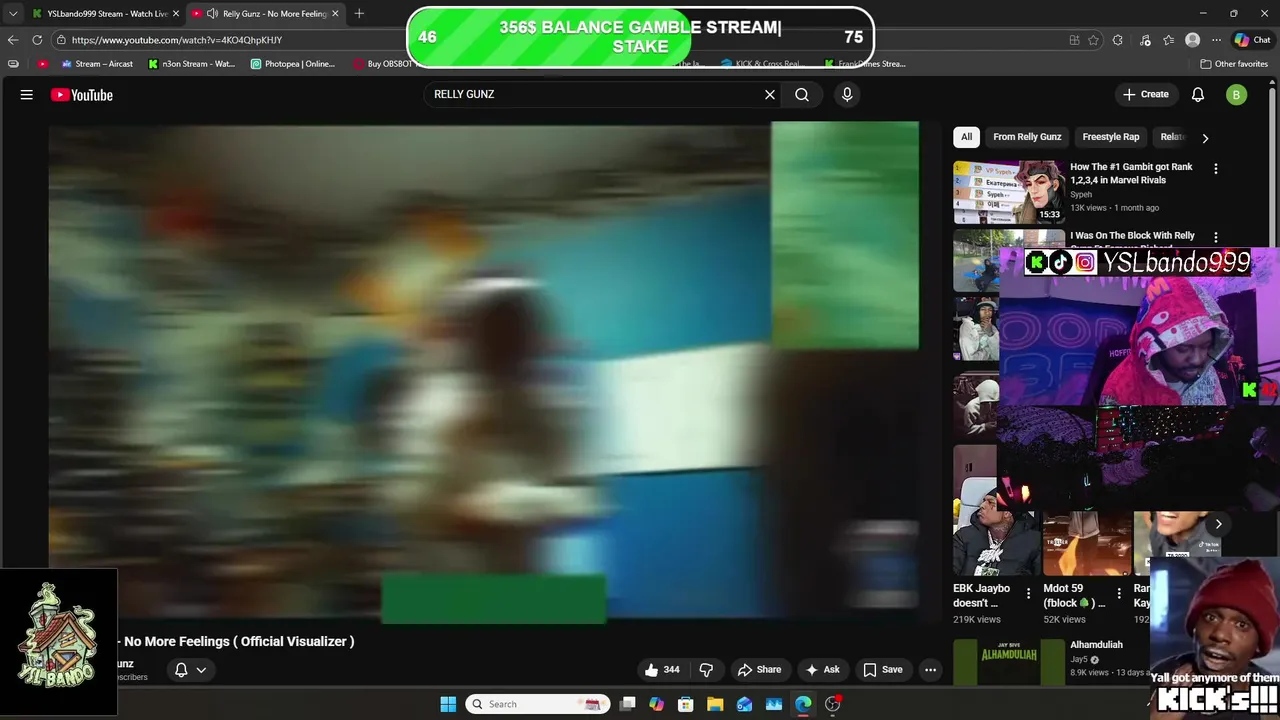Open Microsoft Store from the taskbar
Viewport: 1280px width, 720px height.
tap(686, 704)
